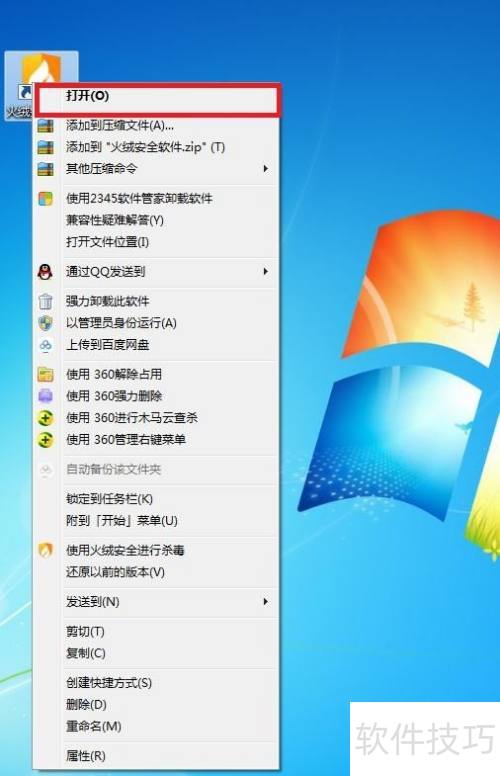This screenshot has width=500, height=776.
Task: Click WinRAR icon beside 添加到压缩文件(A)...
Action: 46,126
